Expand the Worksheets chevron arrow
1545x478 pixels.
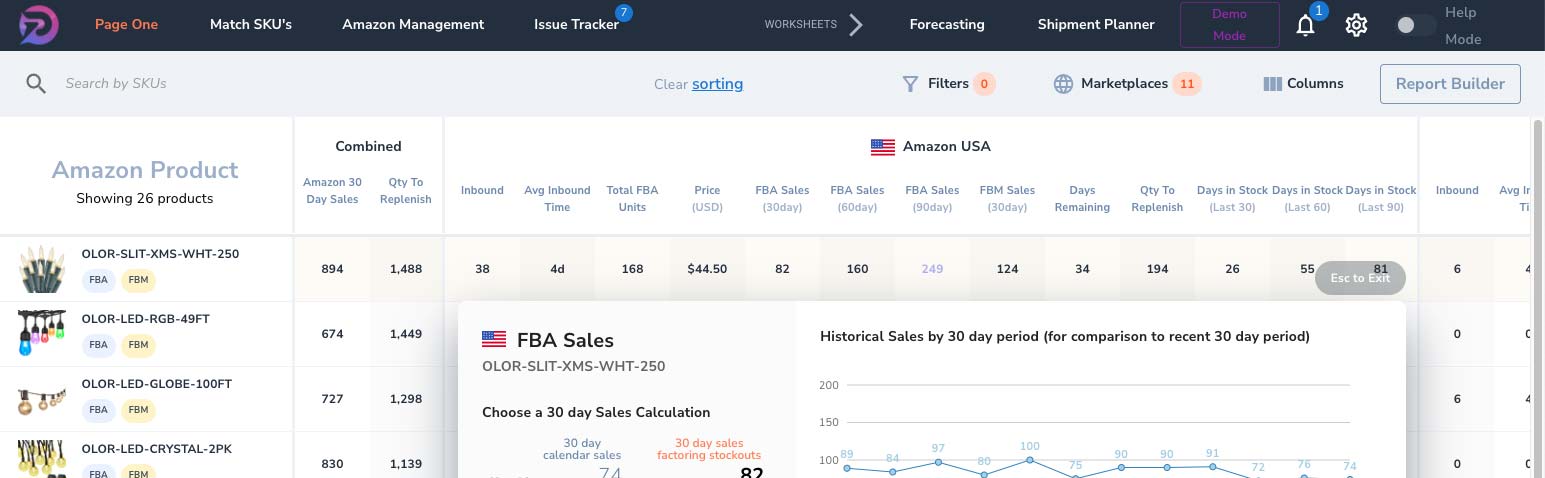(x=855, y=25)
